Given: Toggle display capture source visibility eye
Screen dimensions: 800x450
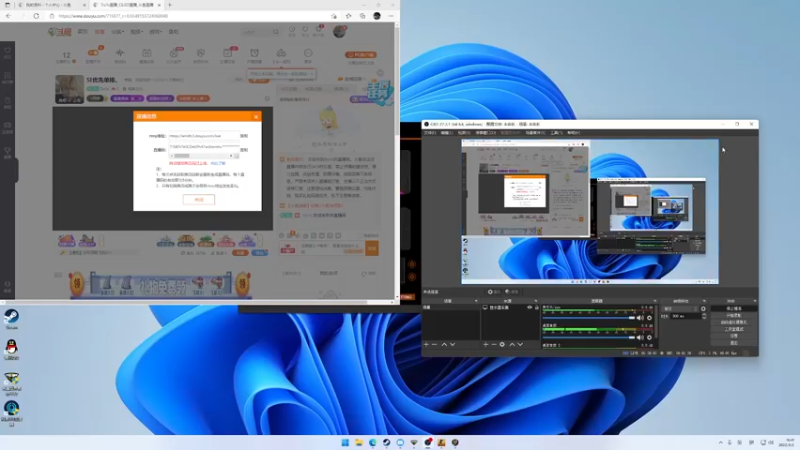Looking at the screenshot, I should 530,308.
